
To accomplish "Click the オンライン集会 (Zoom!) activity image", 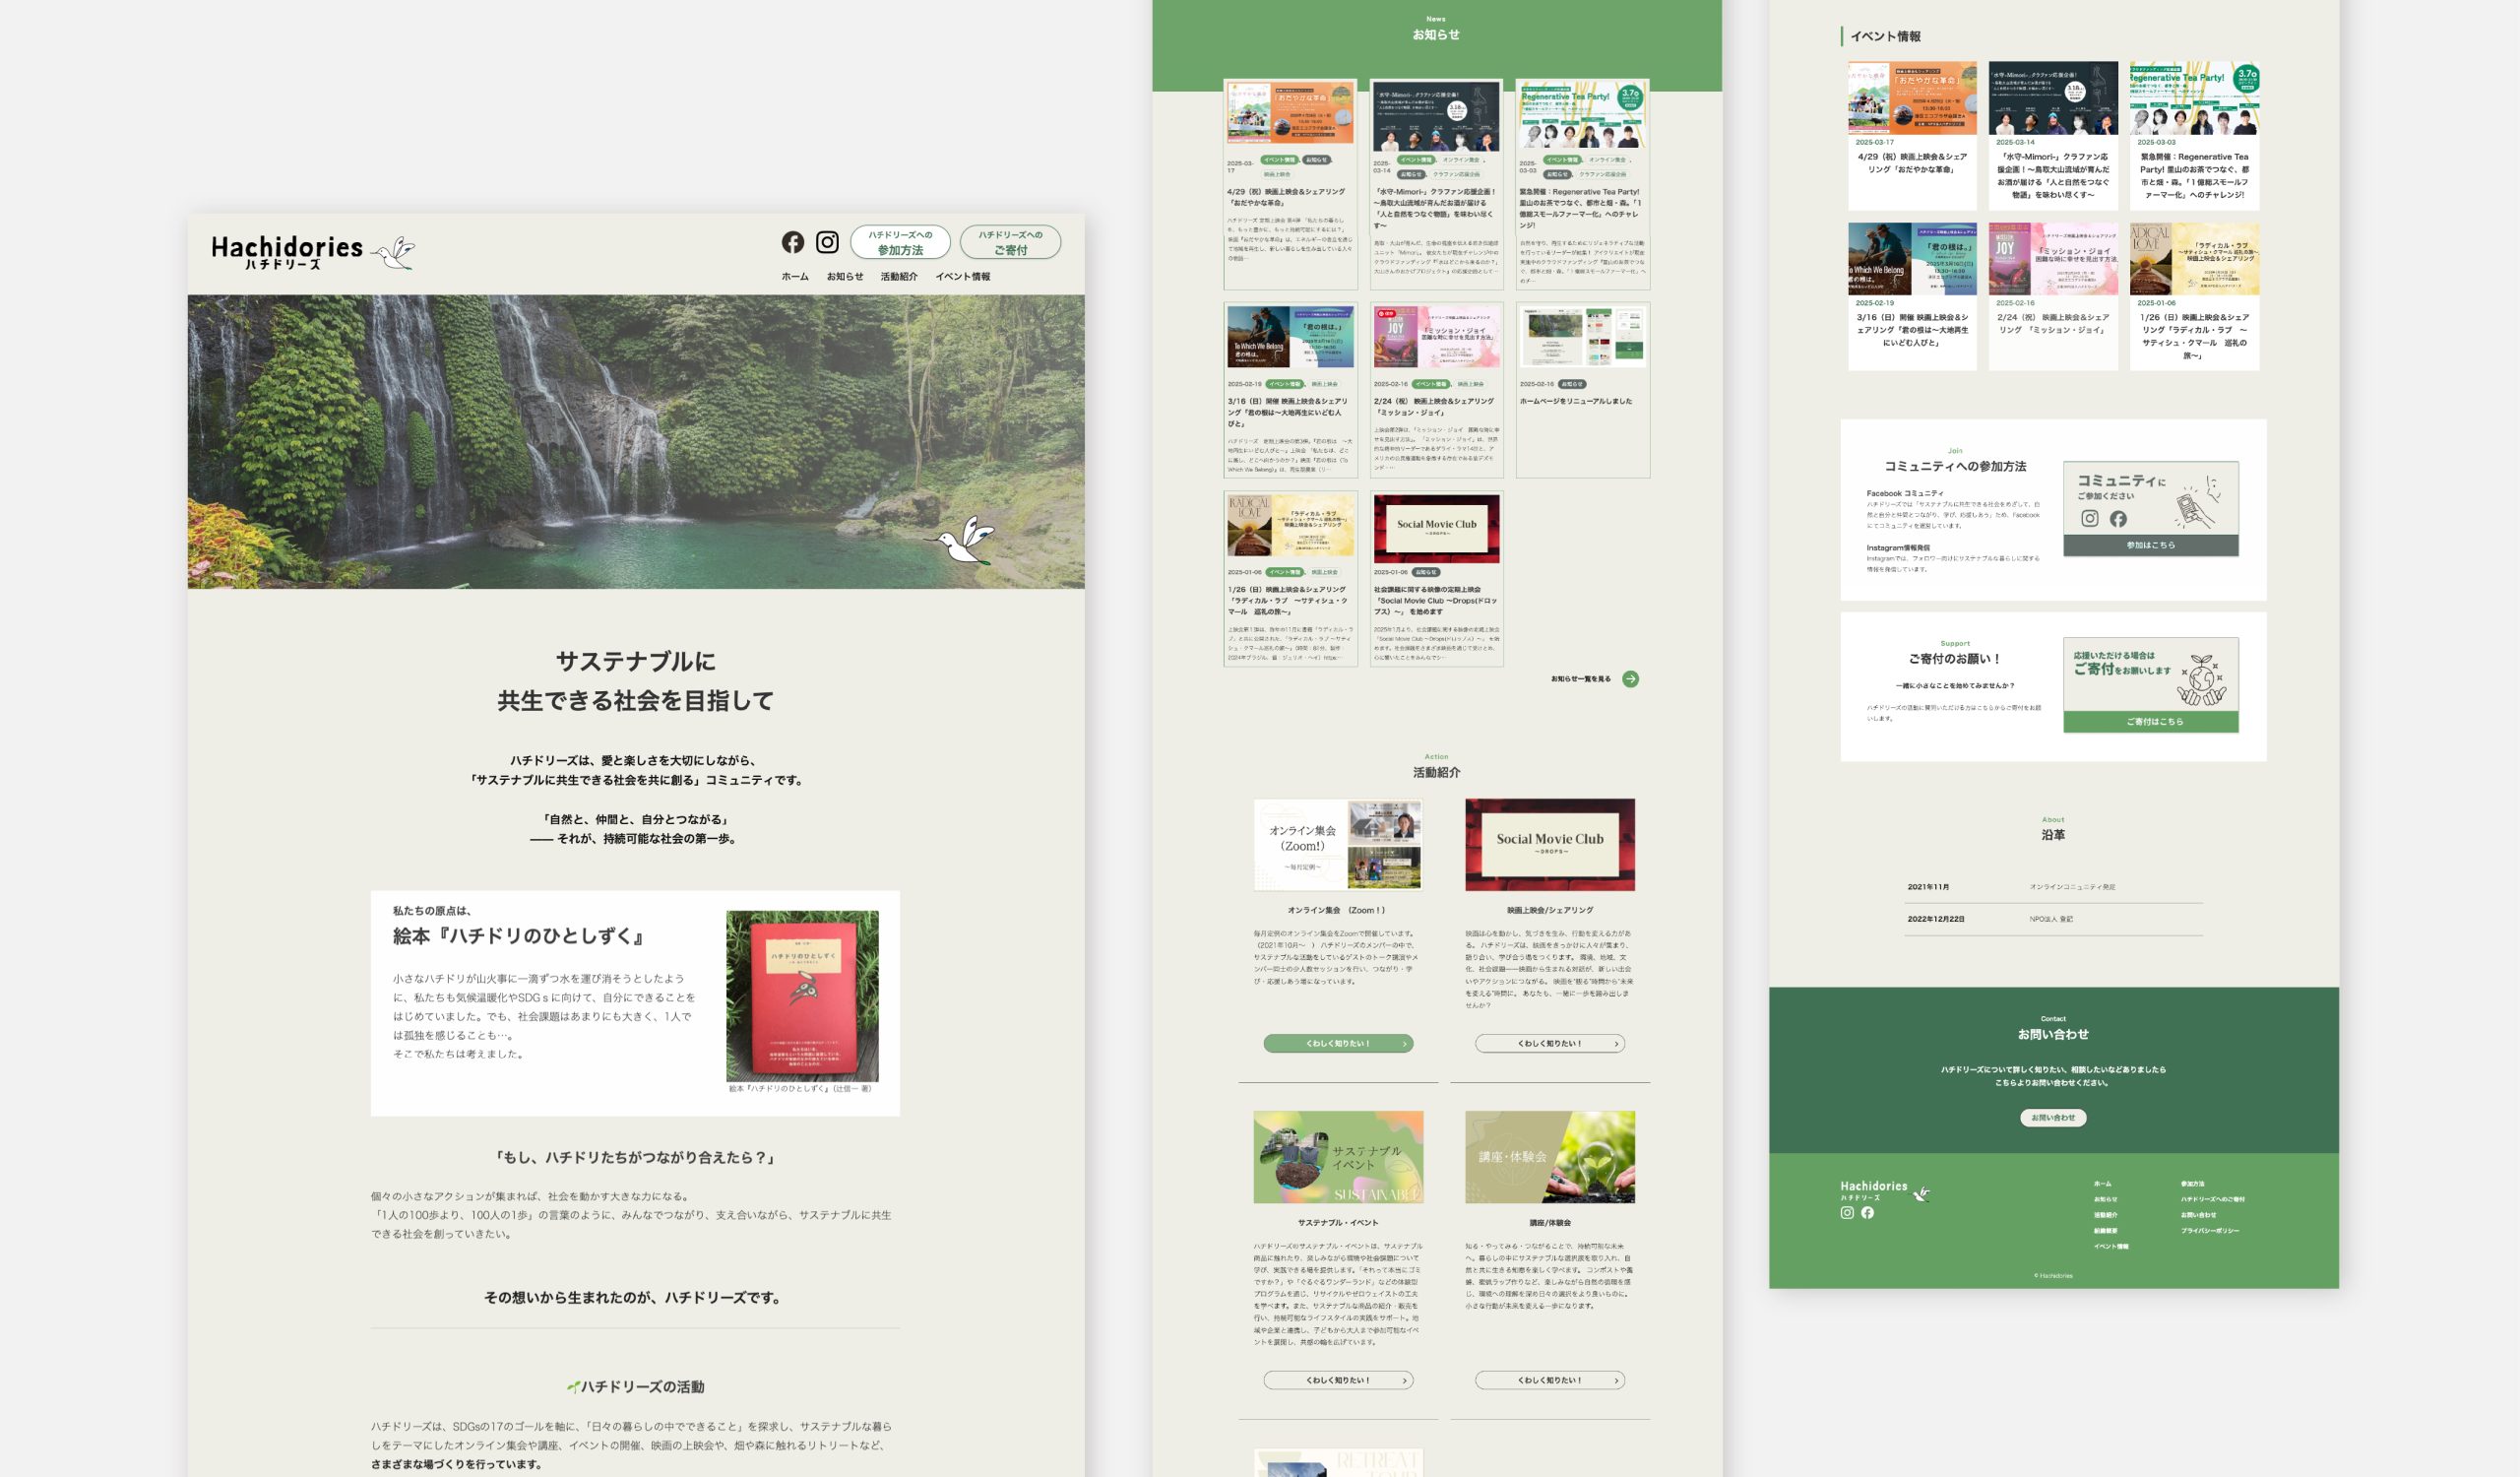I will coord(1338,844).
